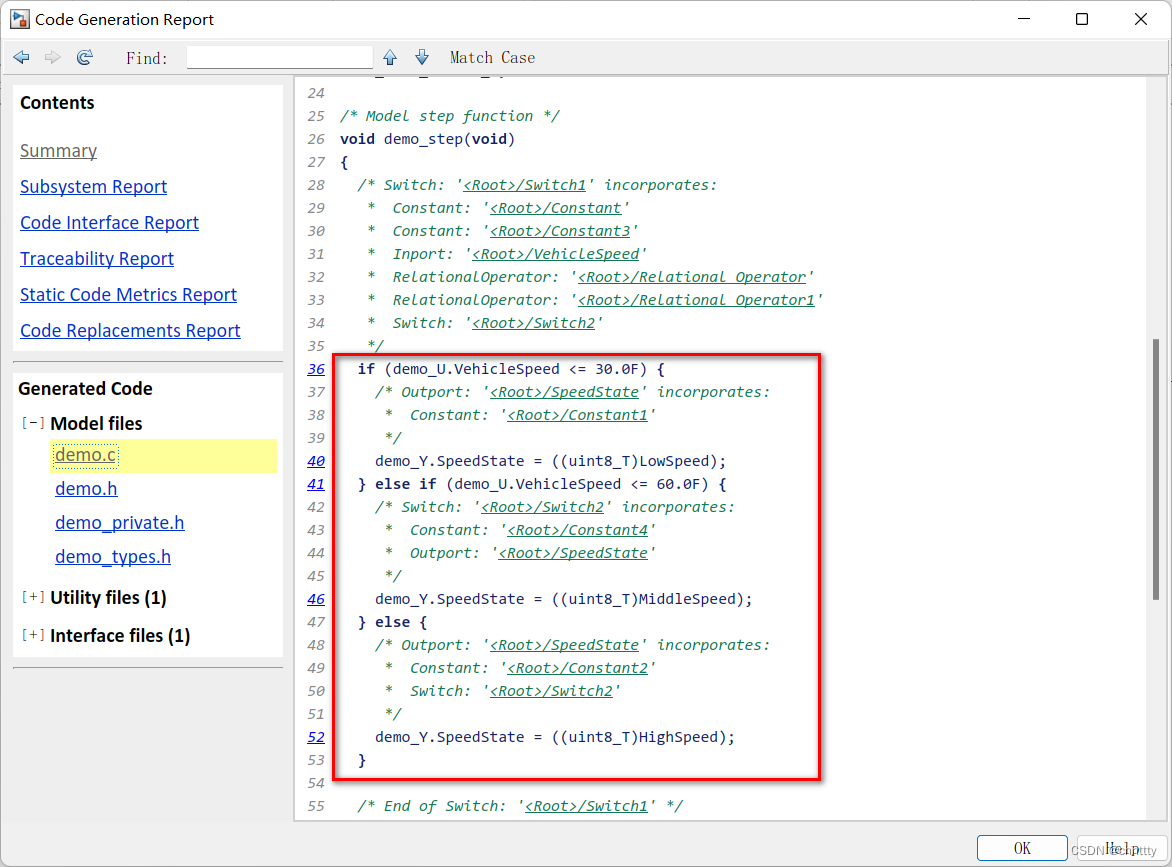Follow the <Root>/Constant1 link

click(577, 416)
